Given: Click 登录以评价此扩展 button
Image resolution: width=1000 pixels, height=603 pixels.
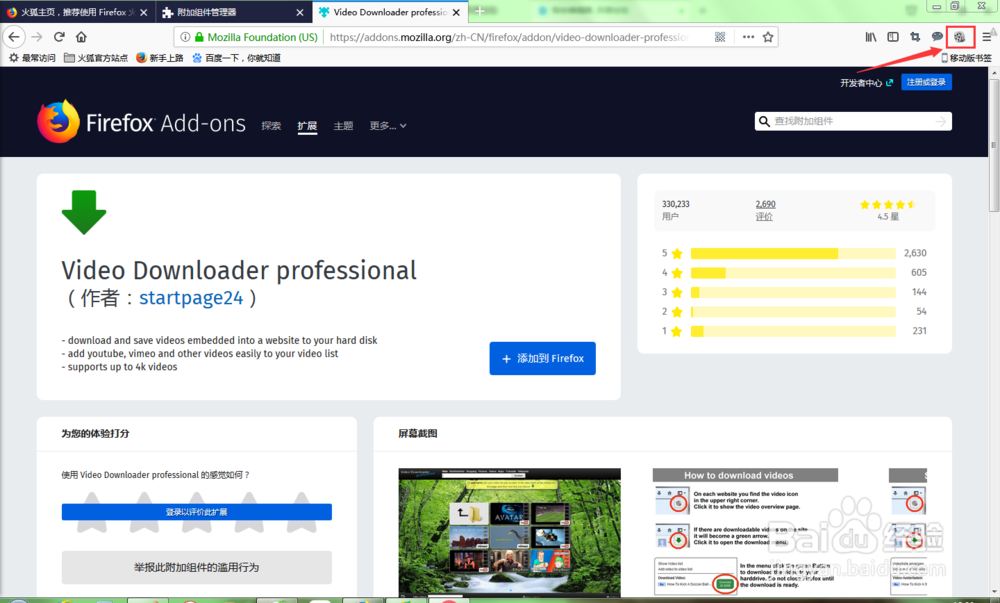Looking at the screenshot, I should [x=196, y=512].
